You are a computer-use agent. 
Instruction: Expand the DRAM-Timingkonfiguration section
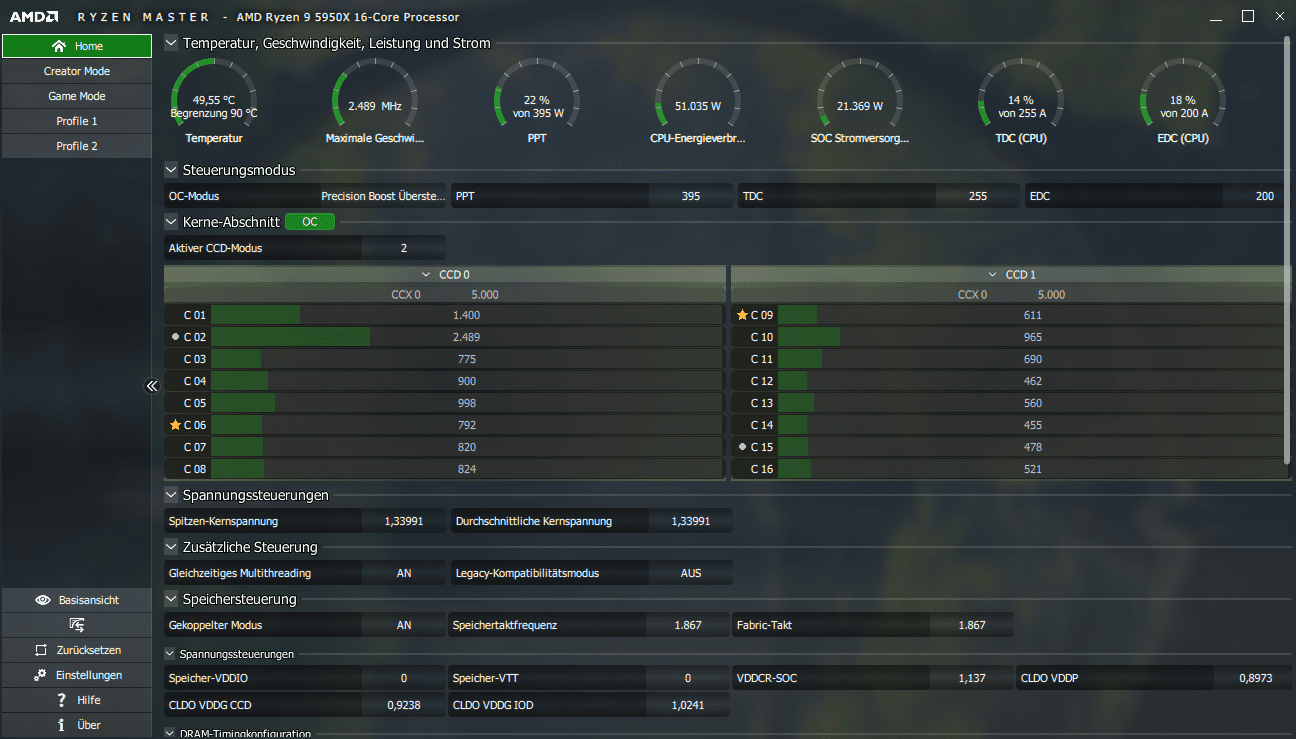171,734
